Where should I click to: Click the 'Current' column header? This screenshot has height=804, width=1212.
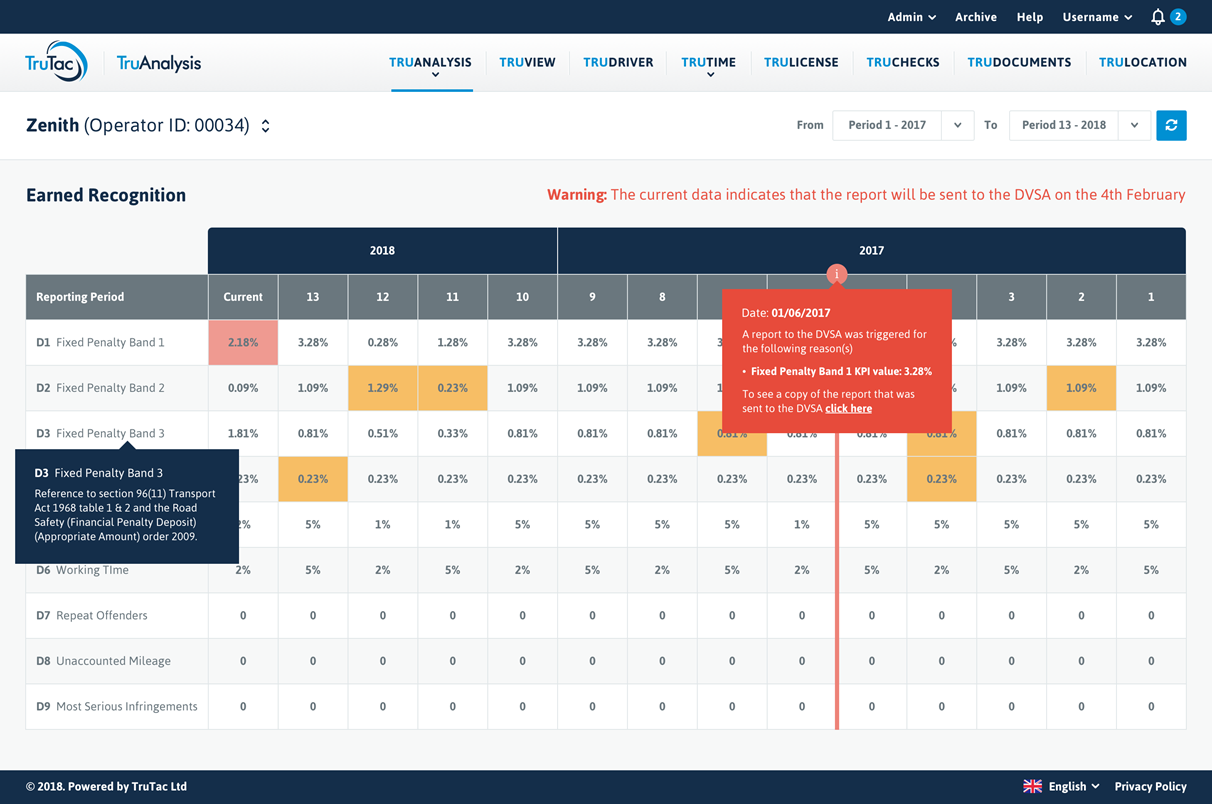coord(243,297)
